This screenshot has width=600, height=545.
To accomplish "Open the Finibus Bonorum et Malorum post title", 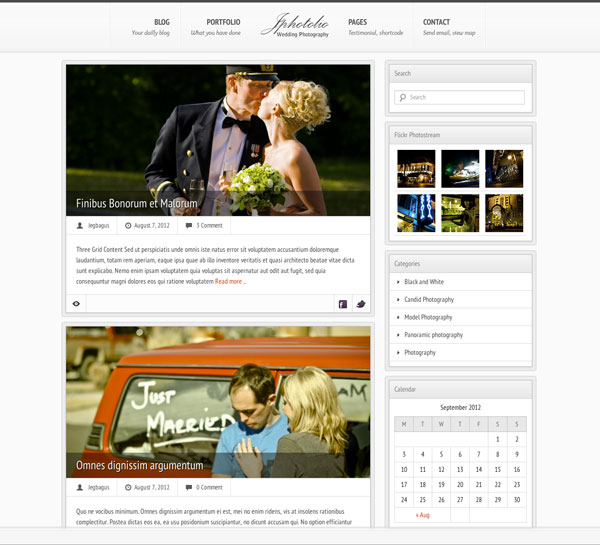I will pyautogui.click(x=137, y=204).
